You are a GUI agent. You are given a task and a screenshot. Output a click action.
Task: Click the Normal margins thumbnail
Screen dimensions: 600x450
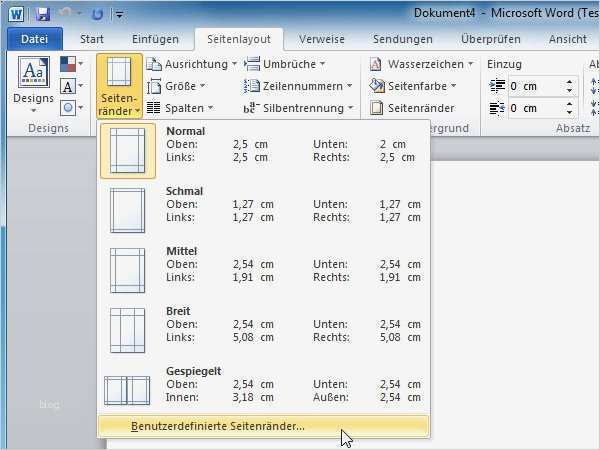click(x=127, y=151)
